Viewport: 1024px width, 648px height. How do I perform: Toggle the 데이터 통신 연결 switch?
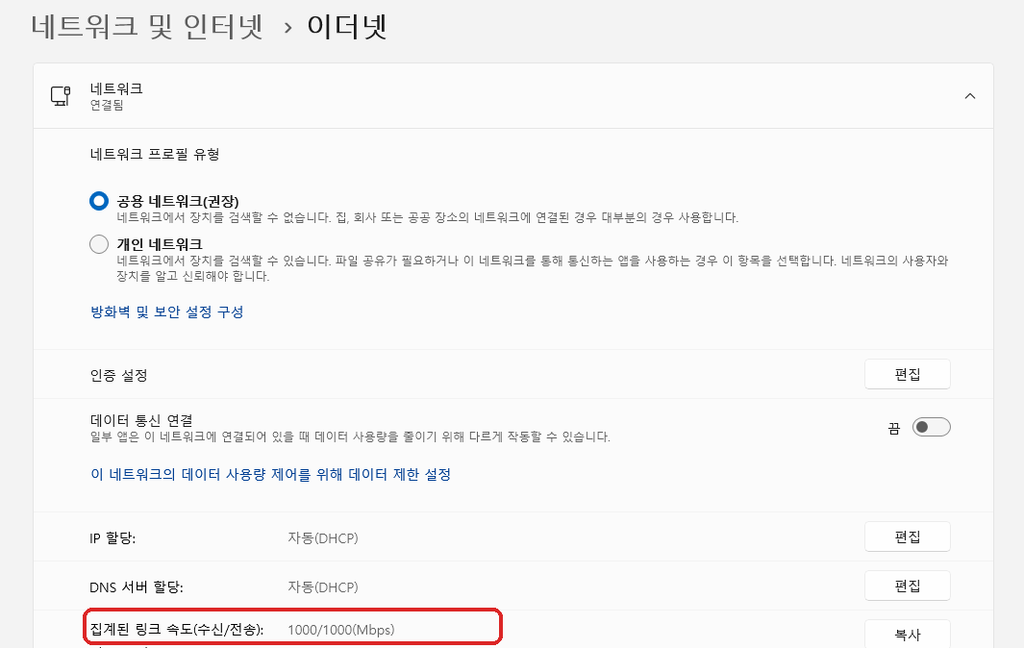pyautogui.click(x=931, y=427)
